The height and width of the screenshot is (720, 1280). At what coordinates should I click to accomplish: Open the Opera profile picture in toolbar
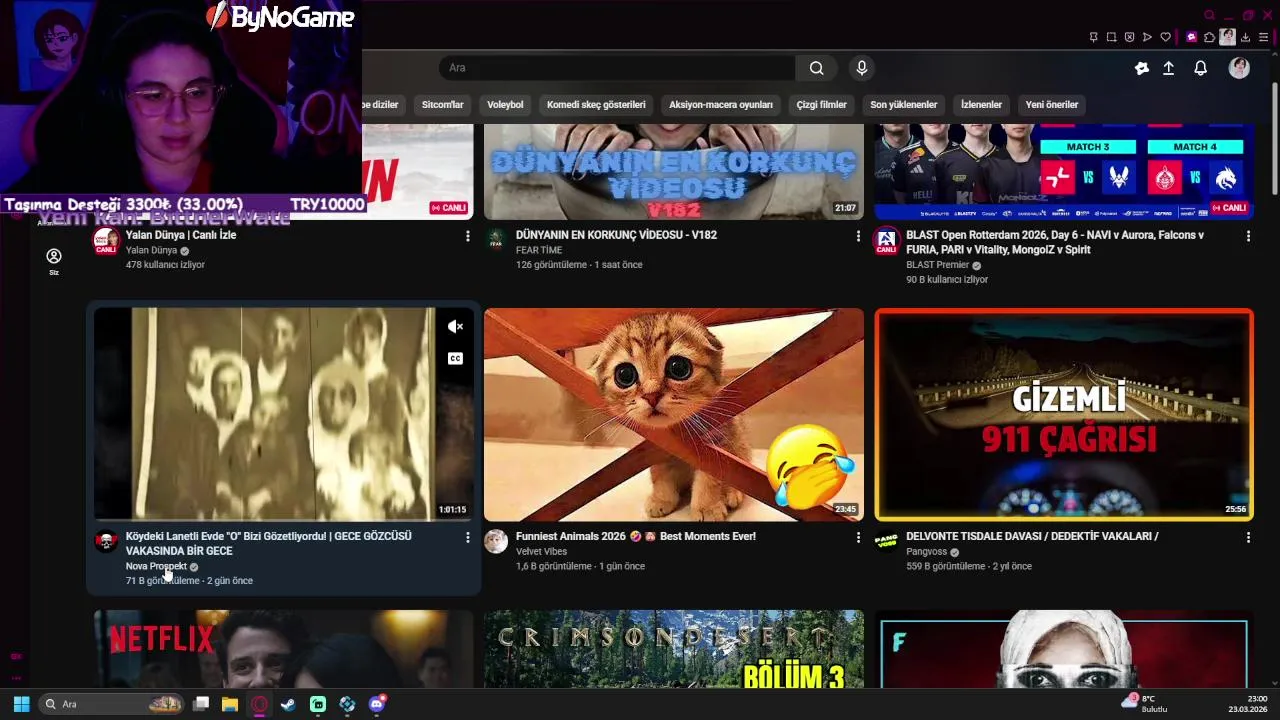tap(1227, 37)
